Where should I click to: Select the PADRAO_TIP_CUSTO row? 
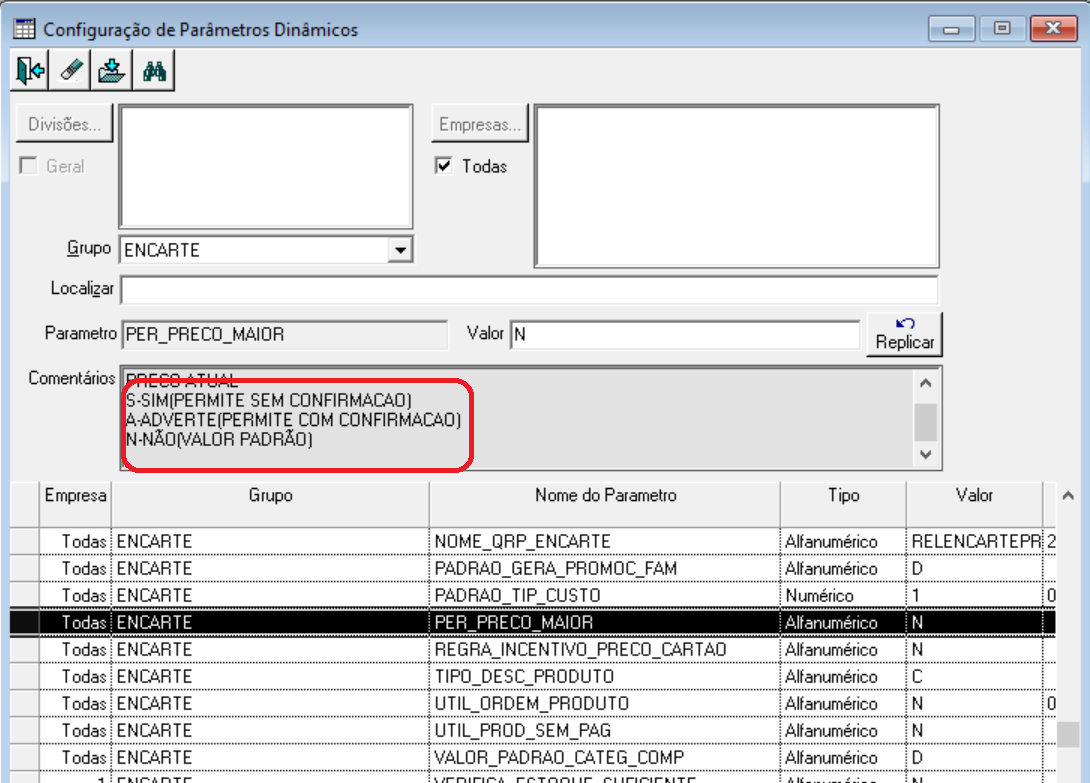(533, 595)
